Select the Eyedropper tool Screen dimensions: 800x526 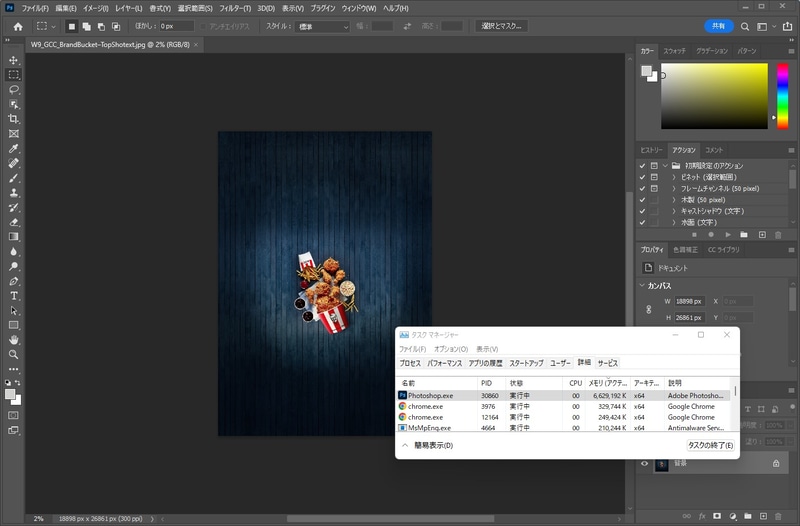pyautogui.click(x=14, y=148)
